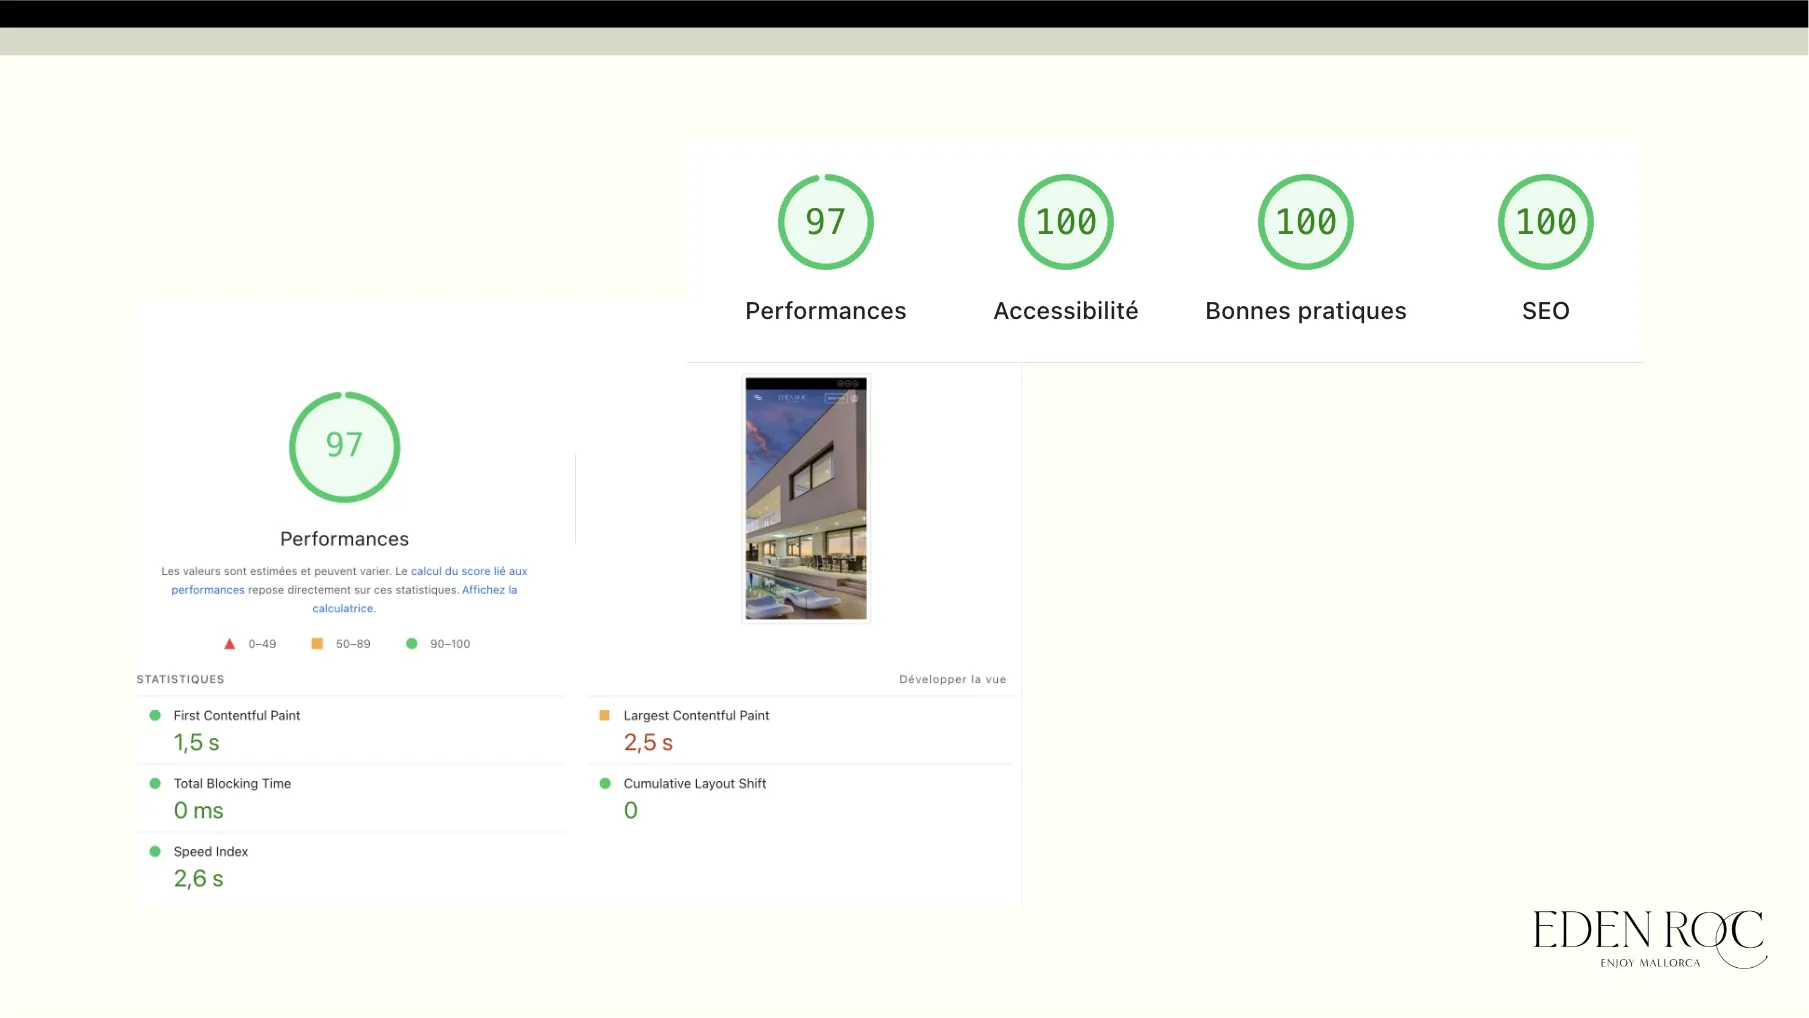
Task: Open the mobile page screenshot thumbnail
Action: point(806,498)
